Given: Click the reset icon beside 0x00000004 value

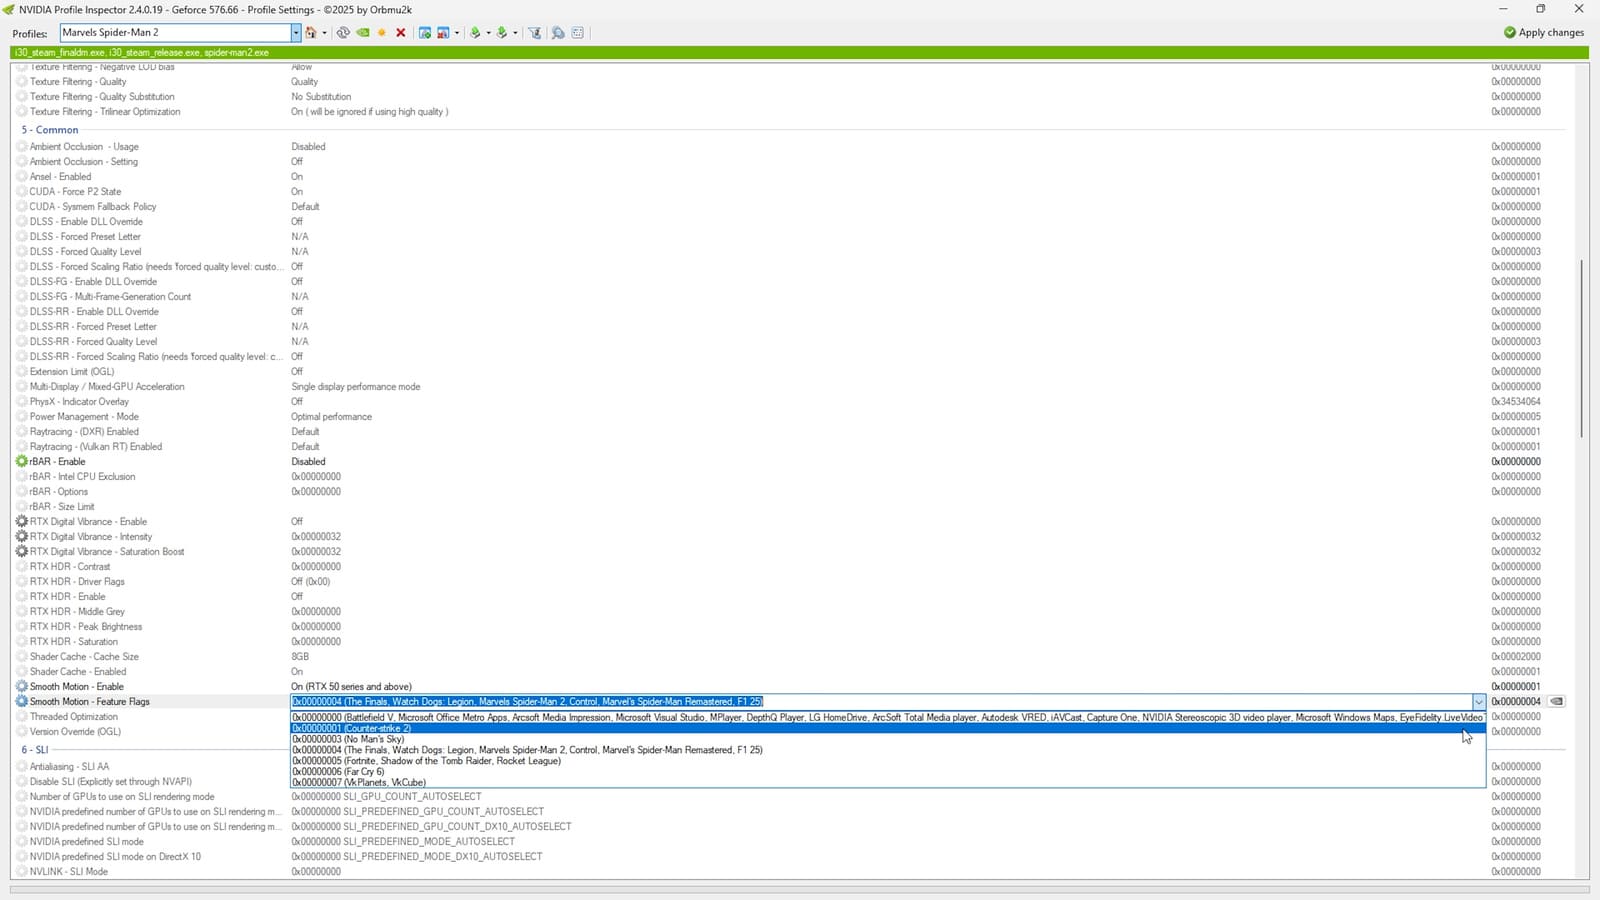Looking at the screenshot, I should [x=1556, y=702].
